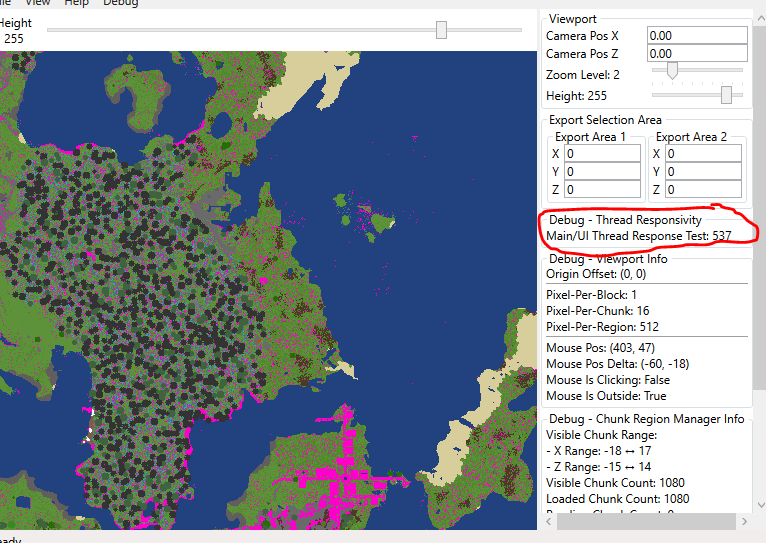Viewport: 766px width, 543px height.
Task: Click the horizontal scrollbar right arrow
Action: click(x=744, y=522)
